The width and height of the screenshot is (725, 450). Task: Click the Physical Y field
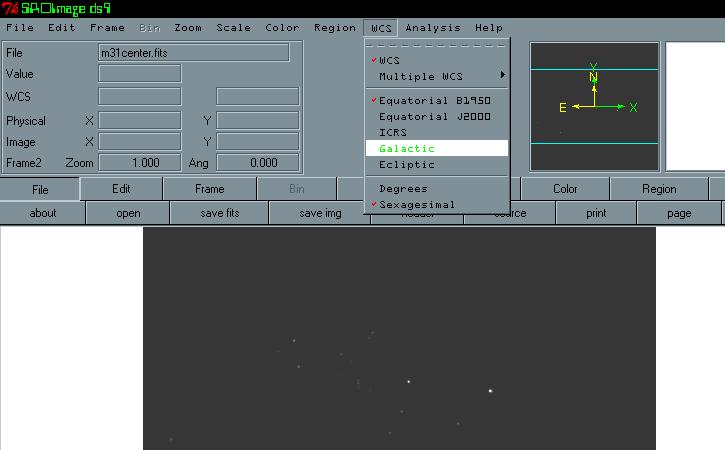tap(258, 120)
